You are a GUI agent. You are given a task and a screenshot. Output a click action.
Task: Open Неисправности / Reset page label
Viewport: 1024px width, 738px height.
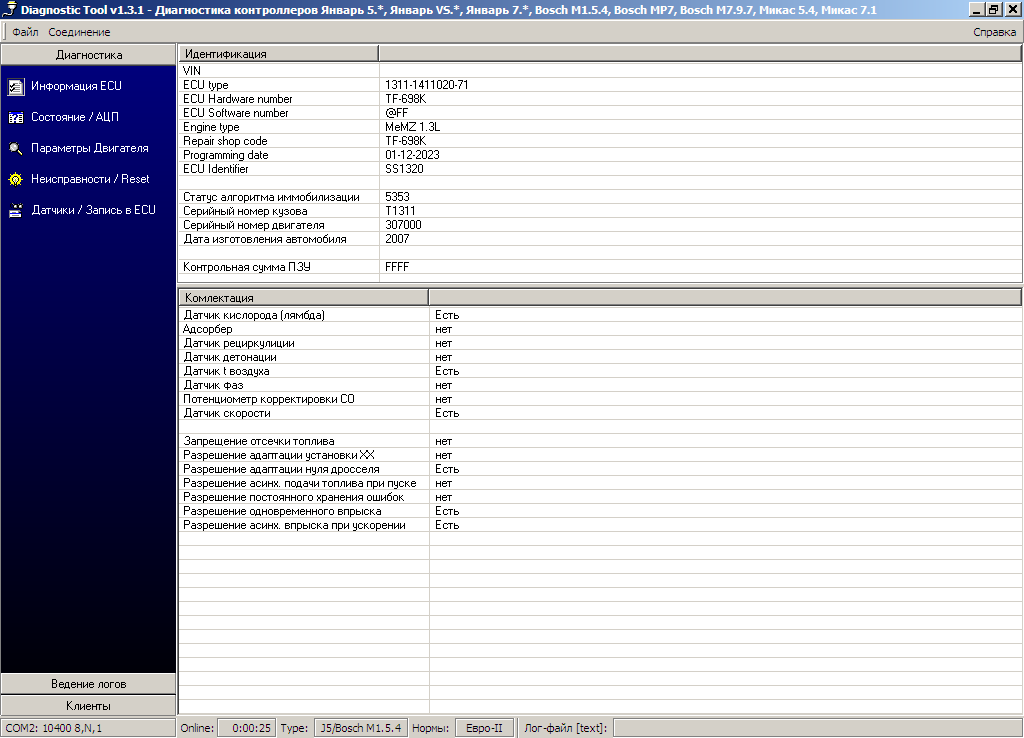(90, 179)
